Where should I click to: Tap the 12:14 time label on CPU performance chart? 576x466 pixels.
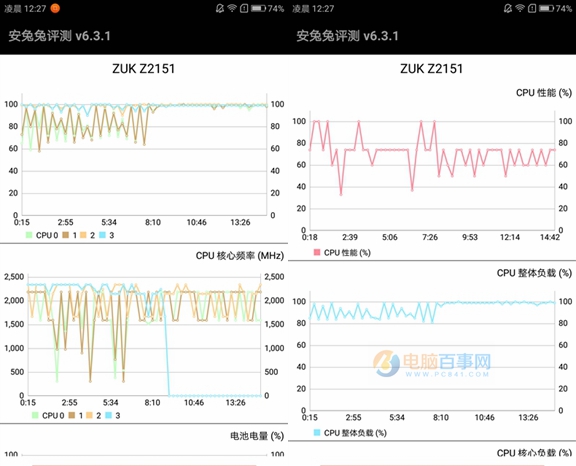(x=510, y=237)
